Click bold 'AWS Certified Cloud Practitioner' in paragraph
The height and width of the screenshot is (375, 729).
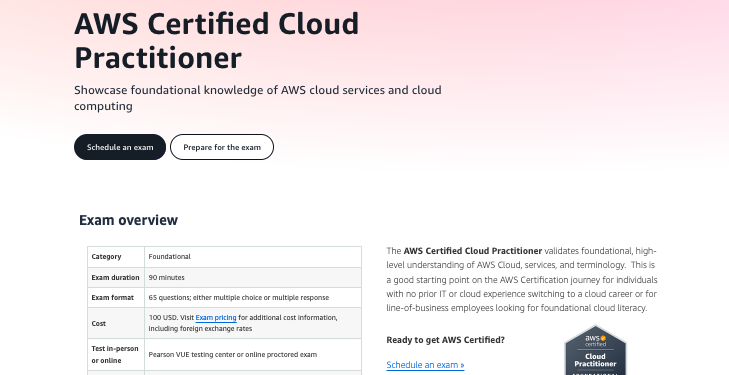click(x=473, y=251)
